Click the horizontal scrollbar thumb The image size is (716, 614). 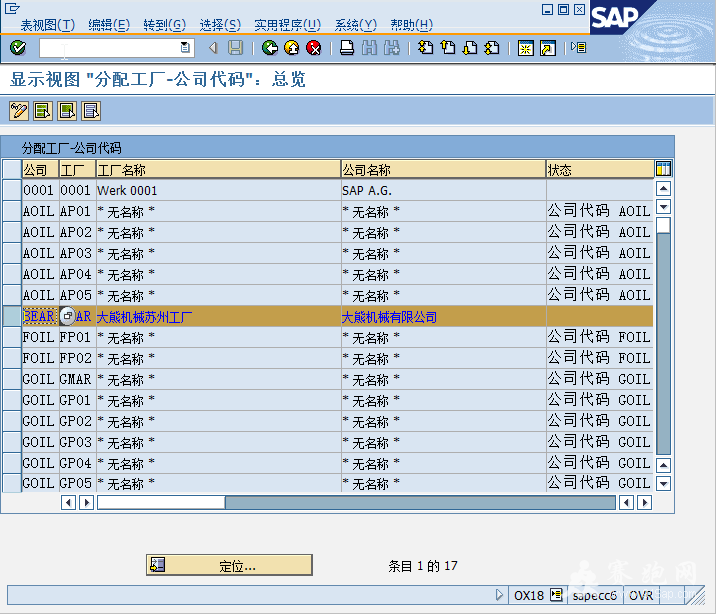click(x=161, y=503)
